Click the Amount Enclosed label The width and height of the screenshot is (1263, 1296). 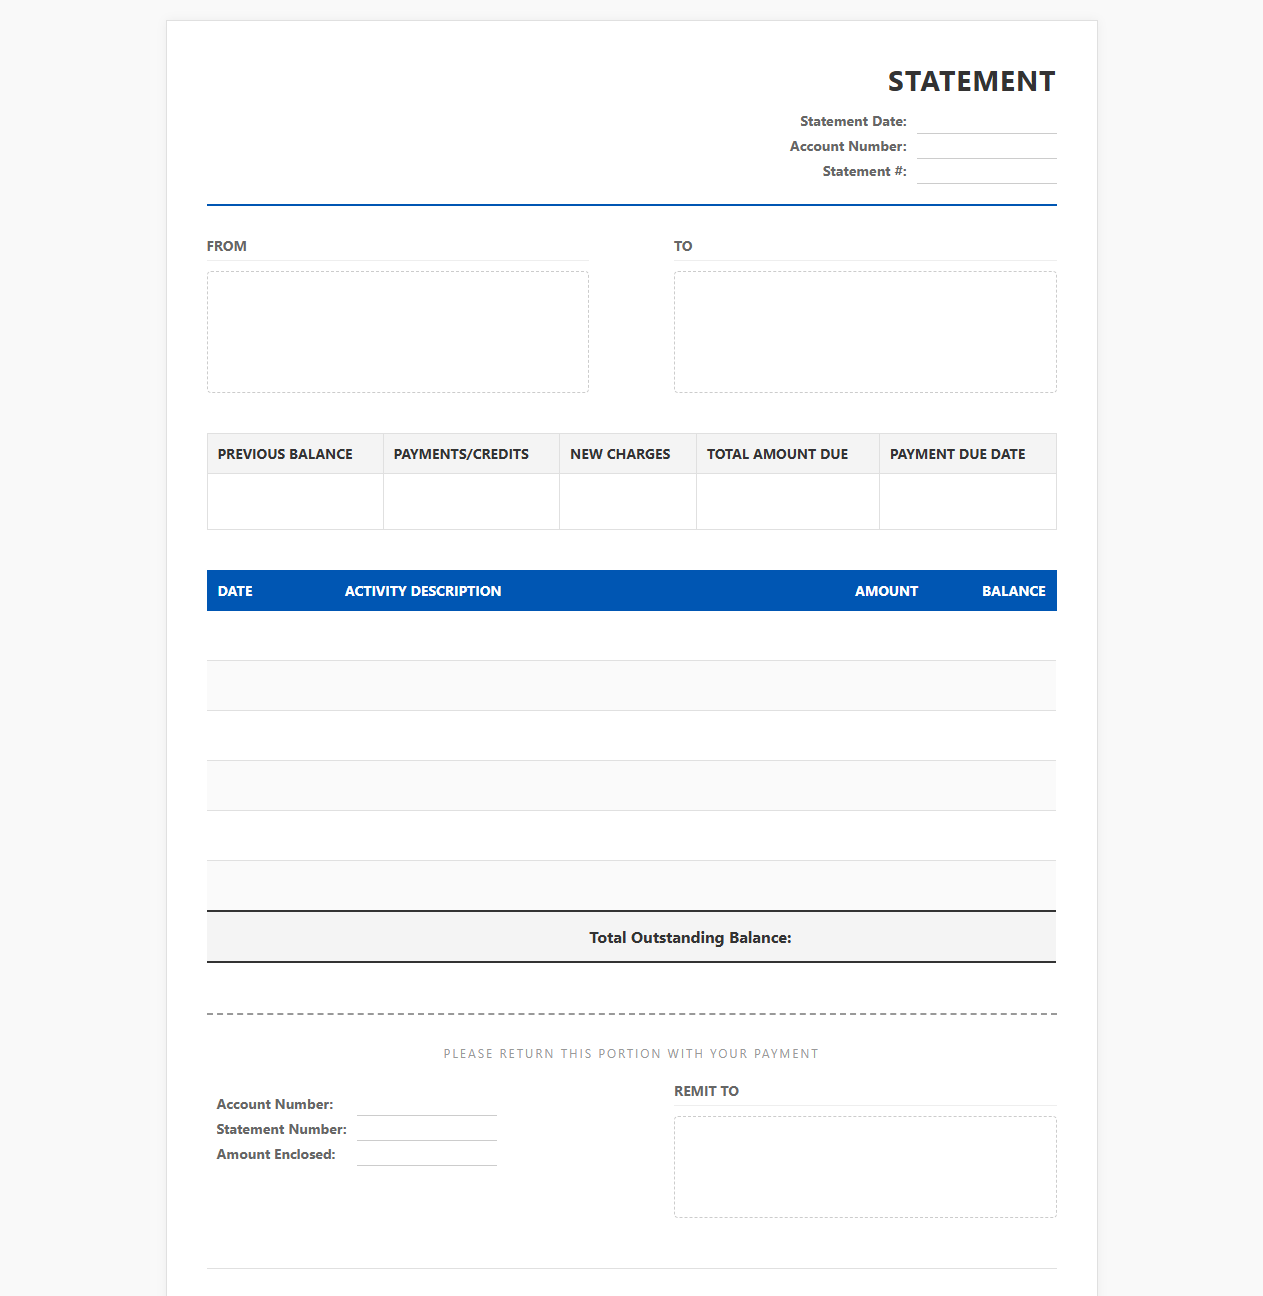point(276,1154)
